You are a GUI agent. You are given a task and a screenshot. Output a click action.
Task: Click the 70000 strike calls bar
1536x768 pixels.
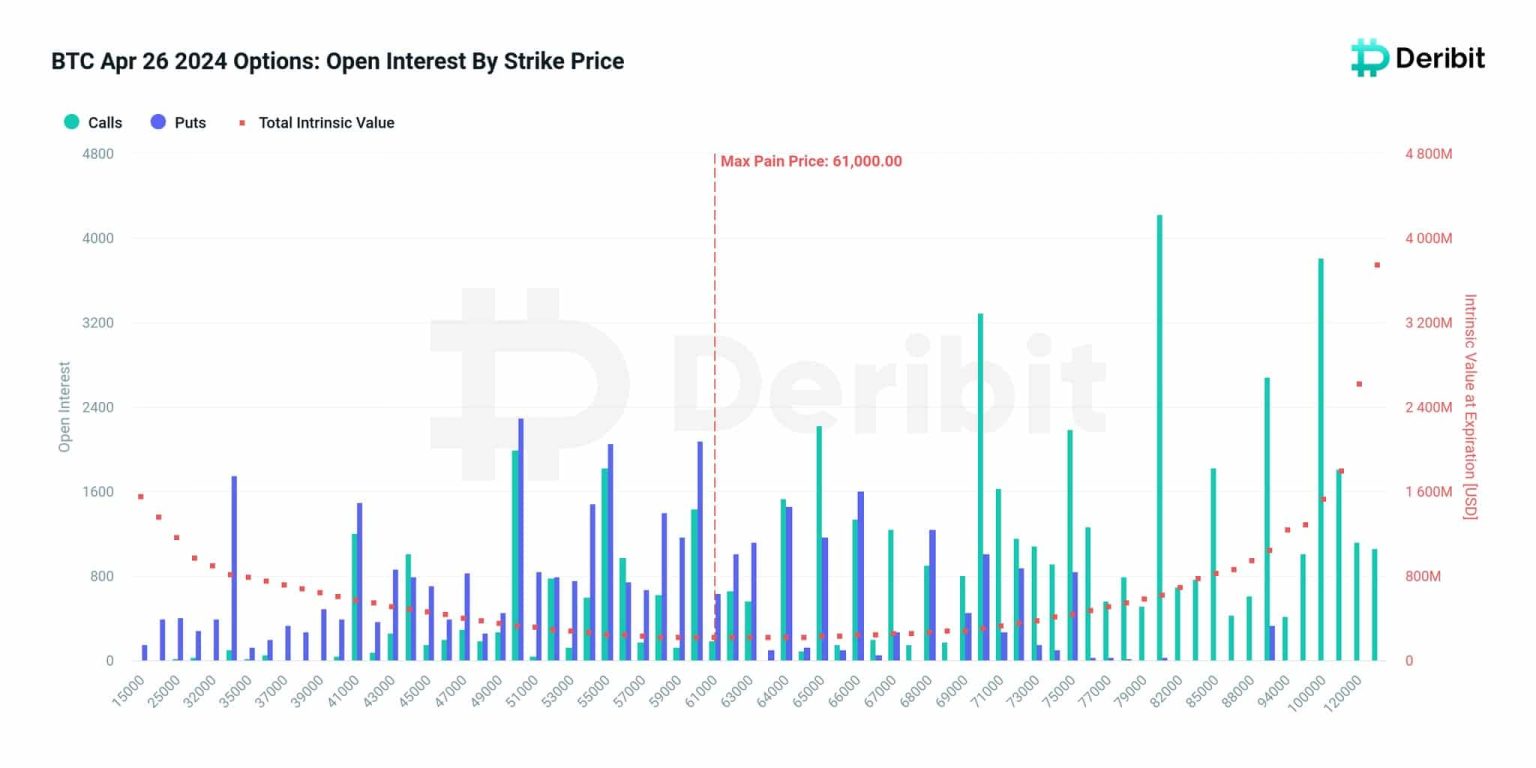(980, 487)
